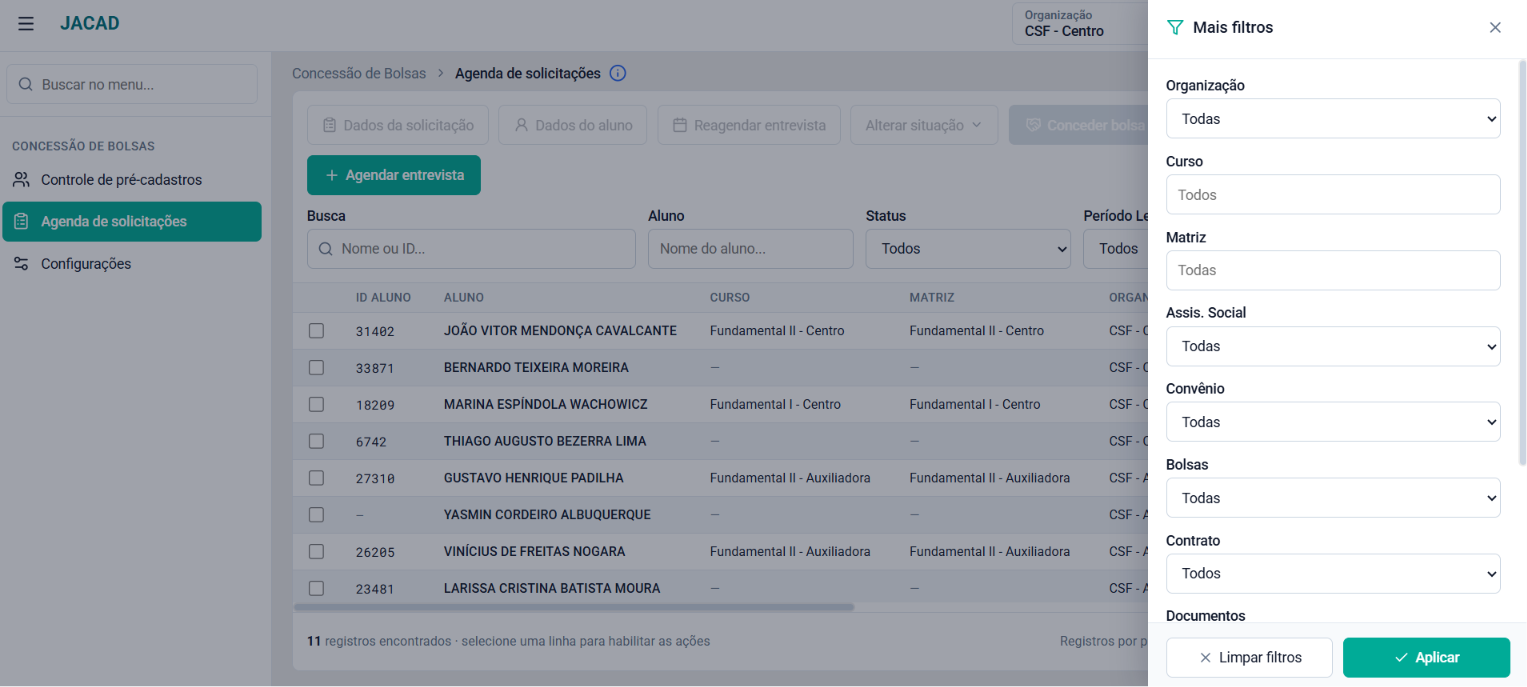The height and width of the screenshot is (687, 1527).
Task: Open the hamburger menu icon
Action: [x=26, y=24]
